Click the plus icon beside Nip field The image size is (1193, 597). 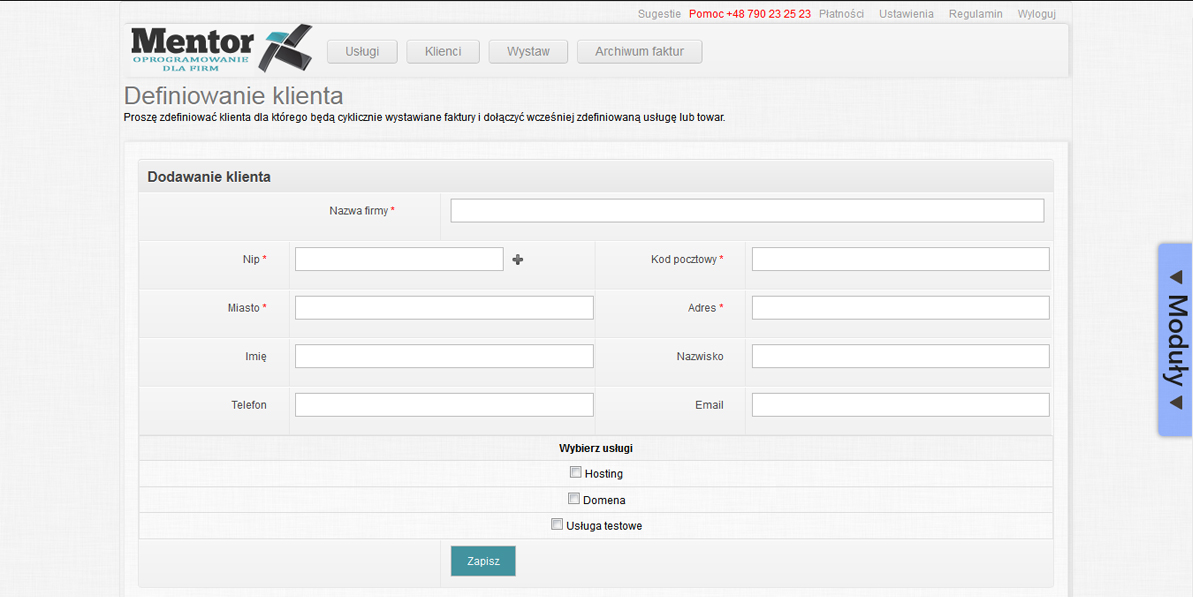(518, 260)
